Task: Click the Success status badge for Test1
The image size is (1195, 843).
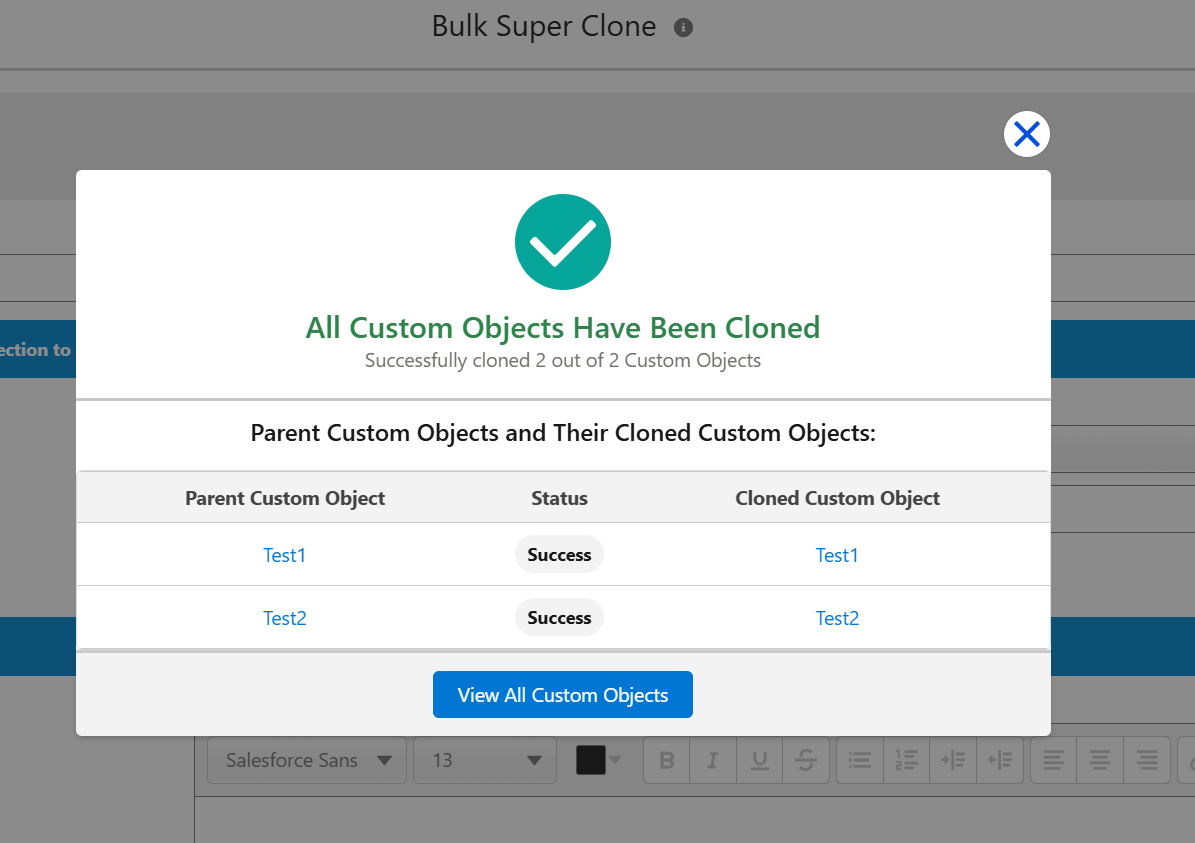Action: point(559,555)
